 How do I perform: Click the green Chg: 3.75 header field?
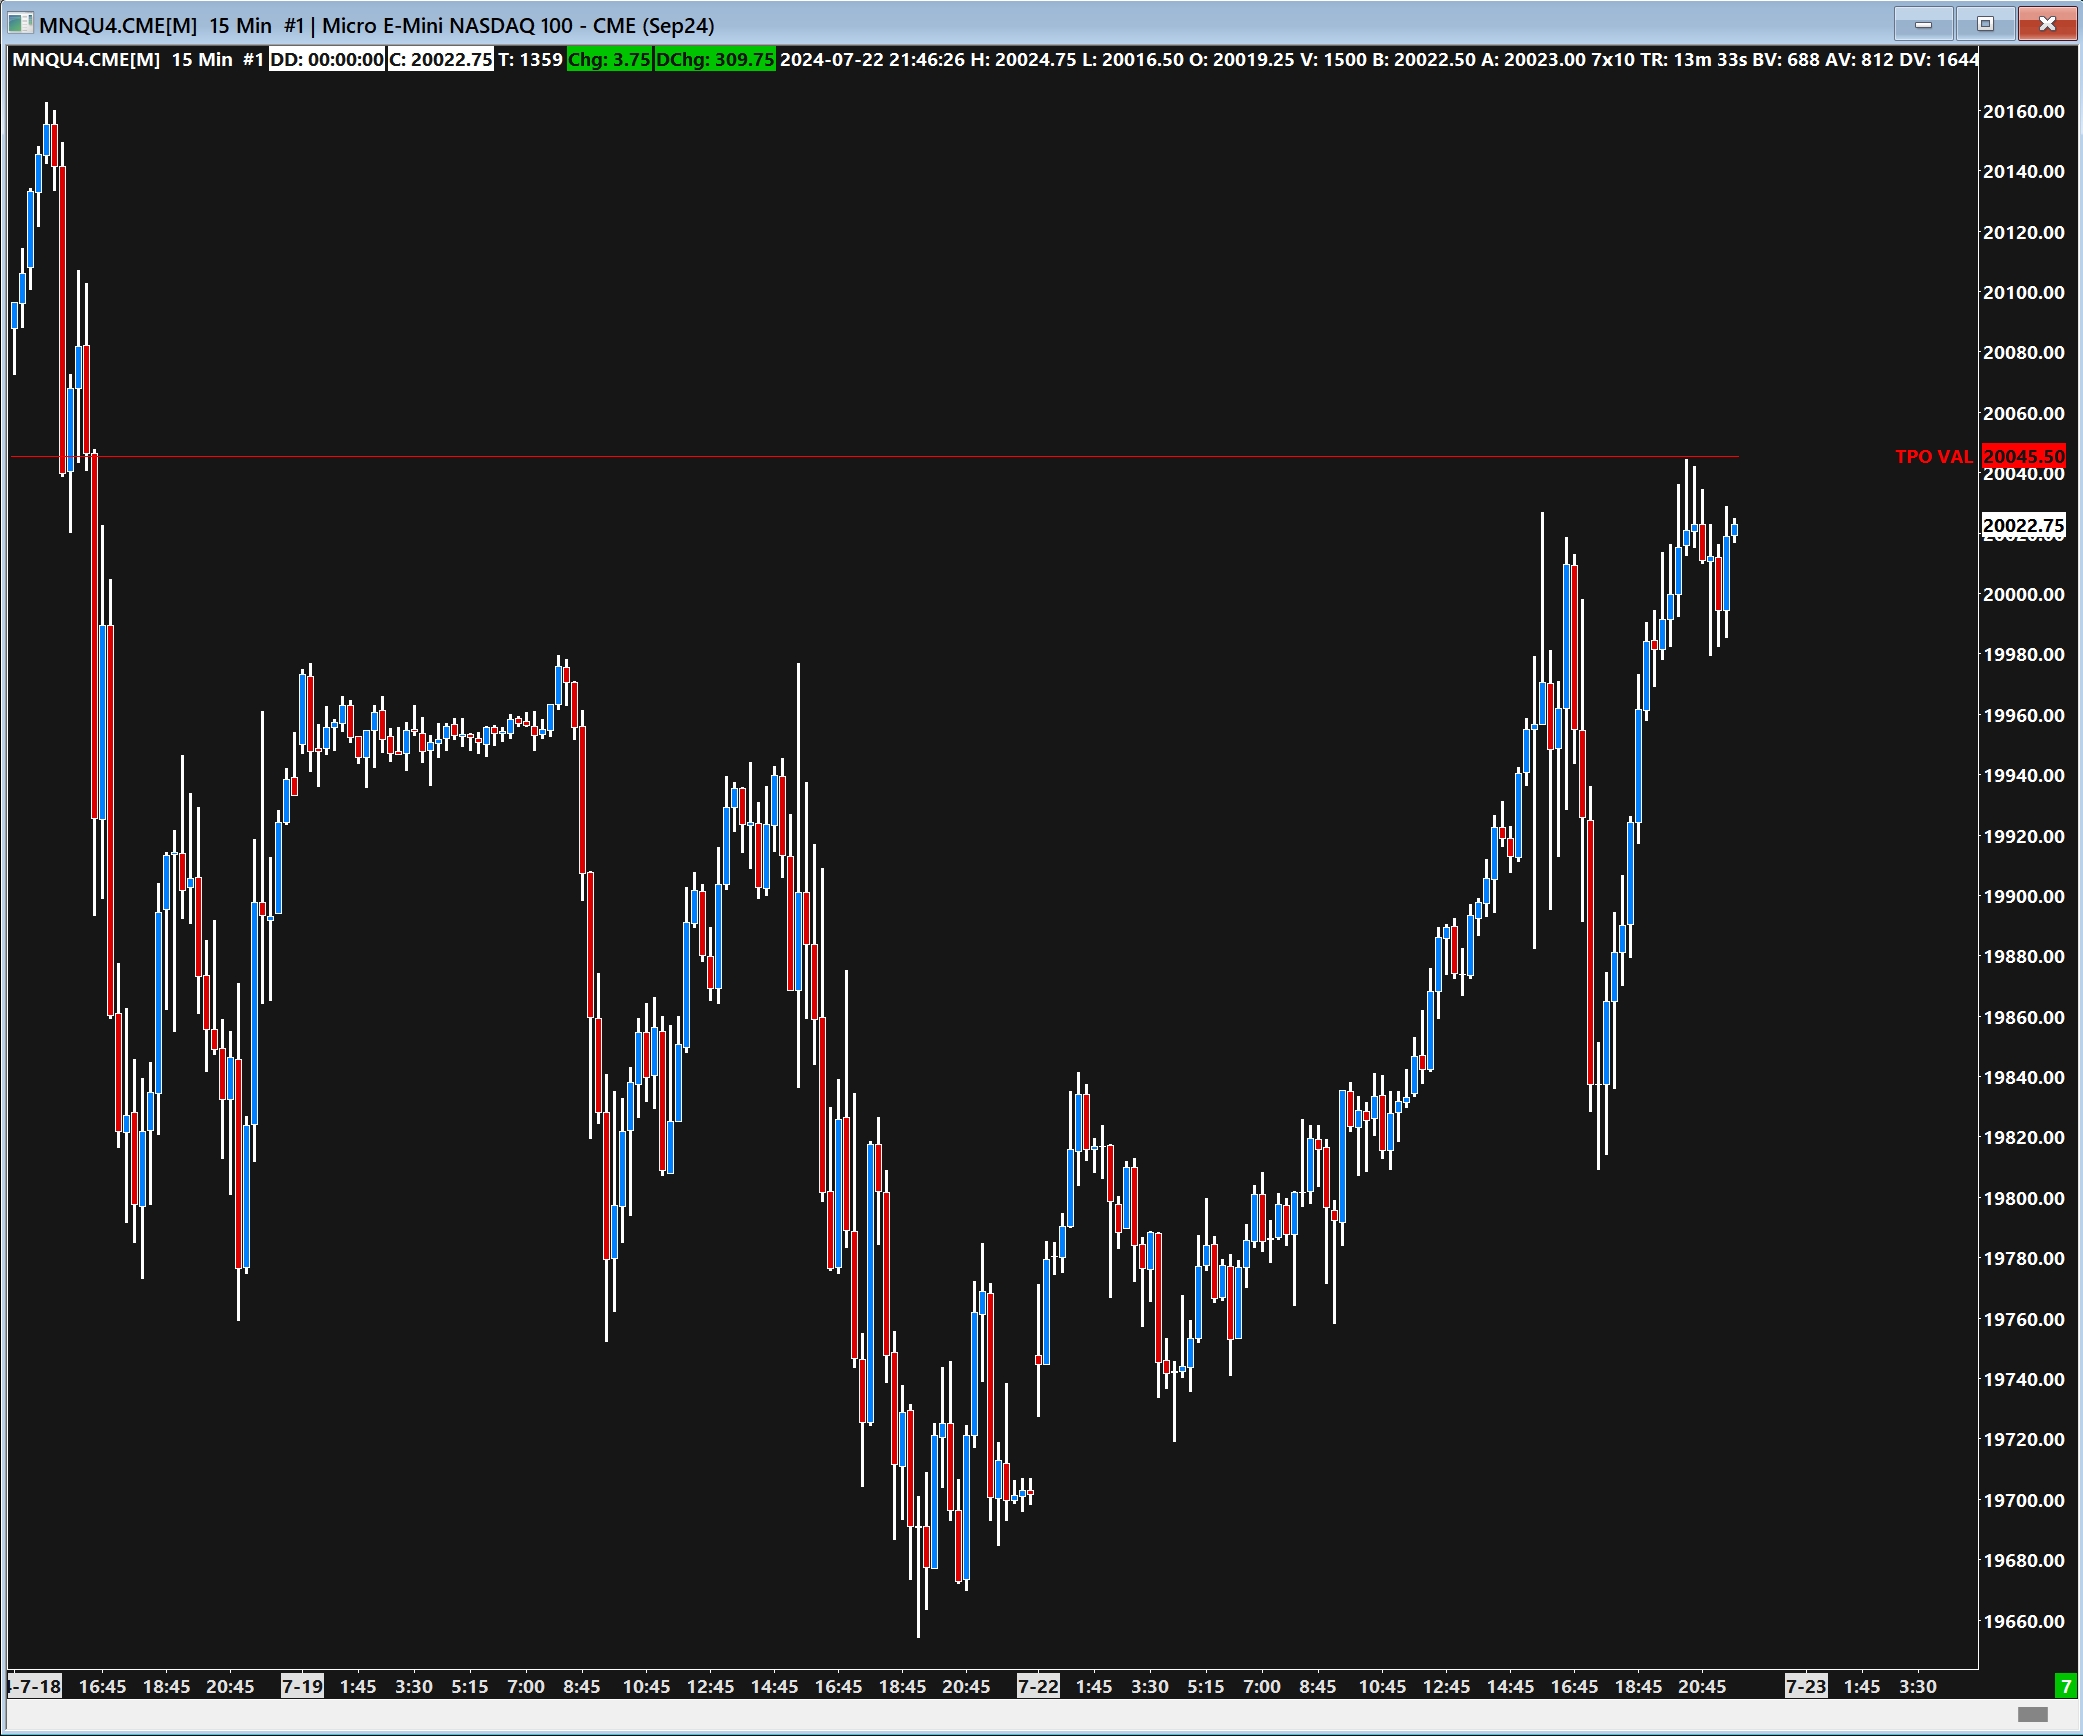click(x=609, y=59)
